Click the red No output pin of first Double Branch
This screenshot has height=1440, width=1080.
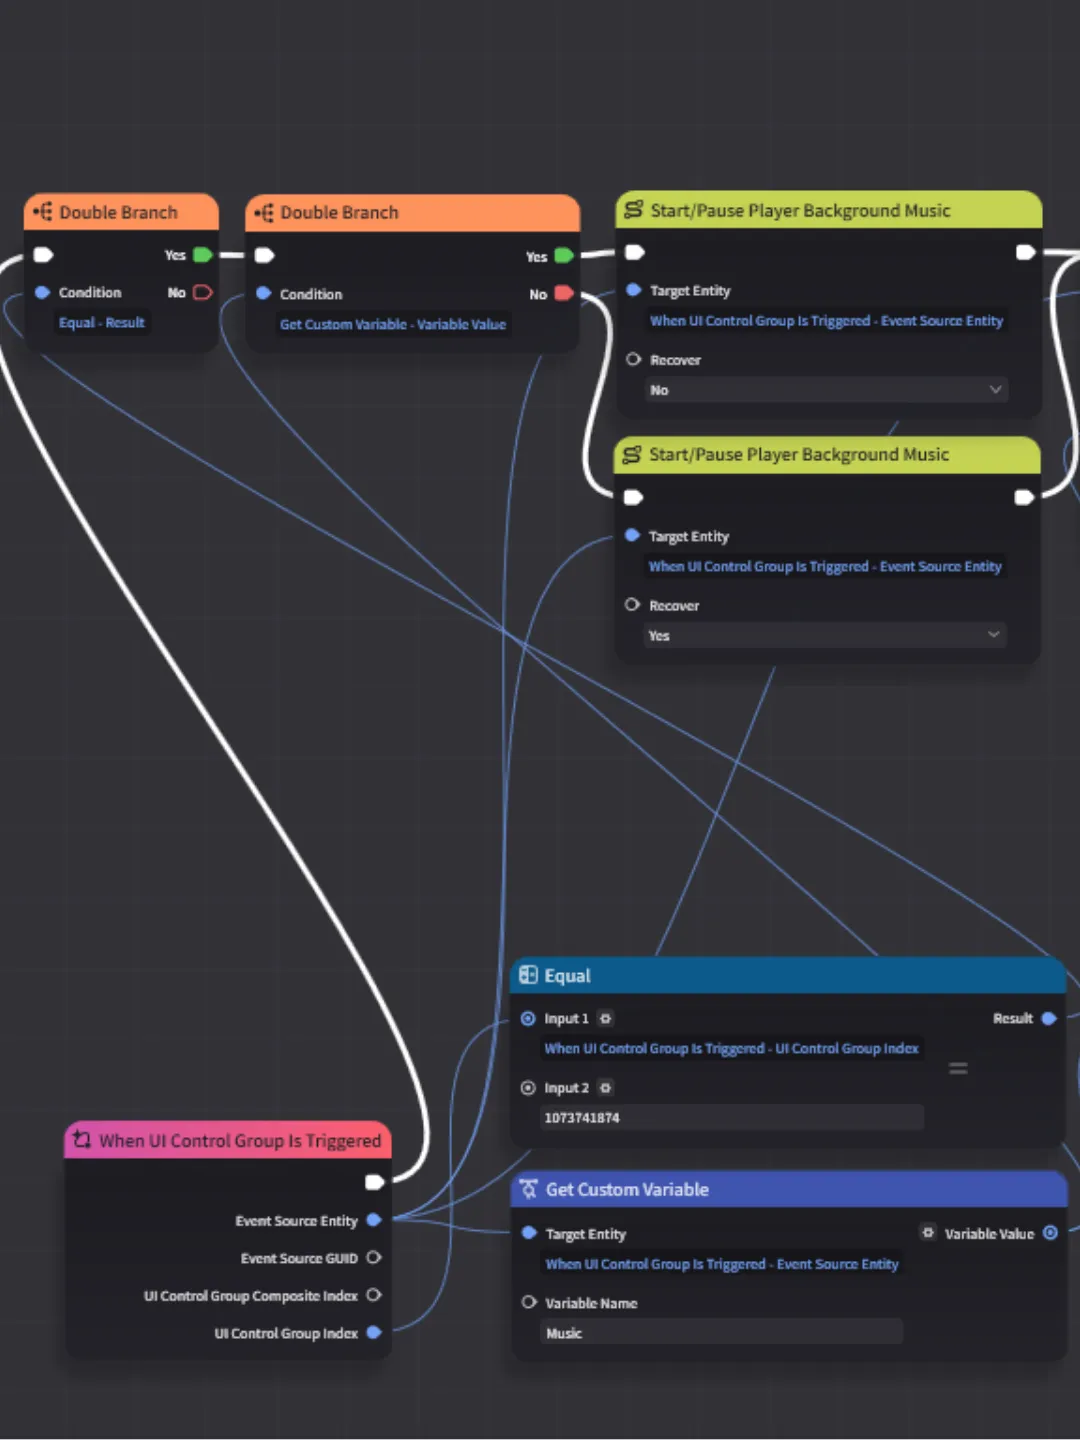click(x=203, y=292)
